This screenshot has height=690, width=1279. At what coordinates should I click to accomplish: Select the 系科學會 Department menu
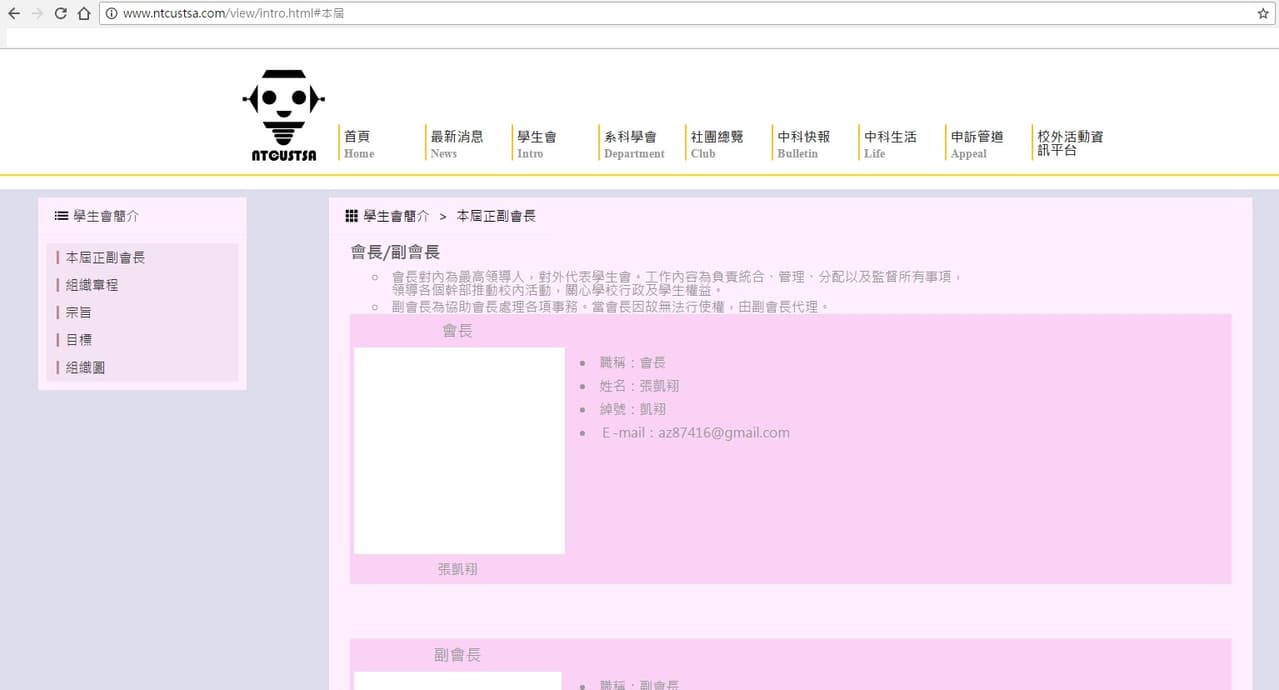tap(634, 144)
